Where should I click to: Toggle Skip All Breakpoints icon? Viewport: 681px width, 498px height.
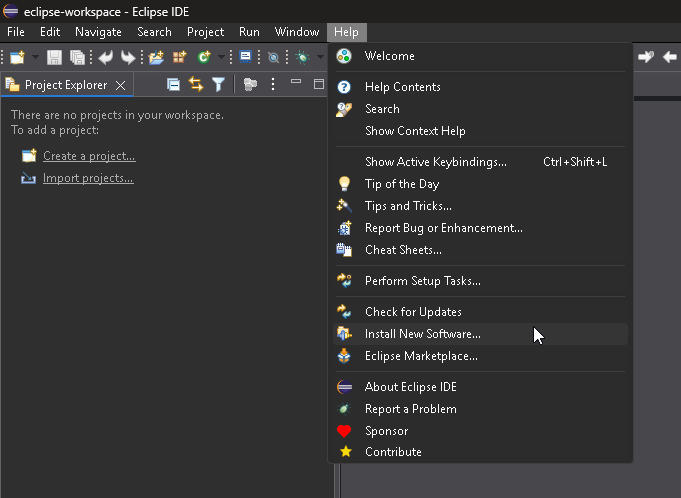coord(273,57)
